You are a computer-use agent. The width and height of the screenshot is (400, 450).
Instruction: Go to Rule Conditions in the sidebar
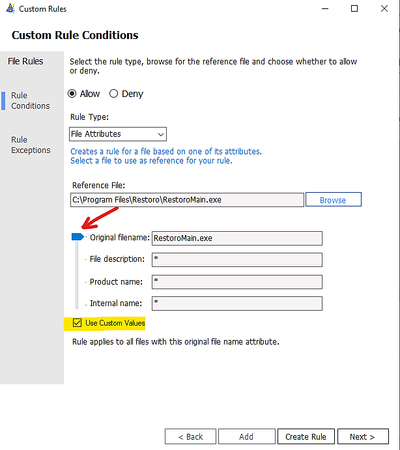pos(30,101)
